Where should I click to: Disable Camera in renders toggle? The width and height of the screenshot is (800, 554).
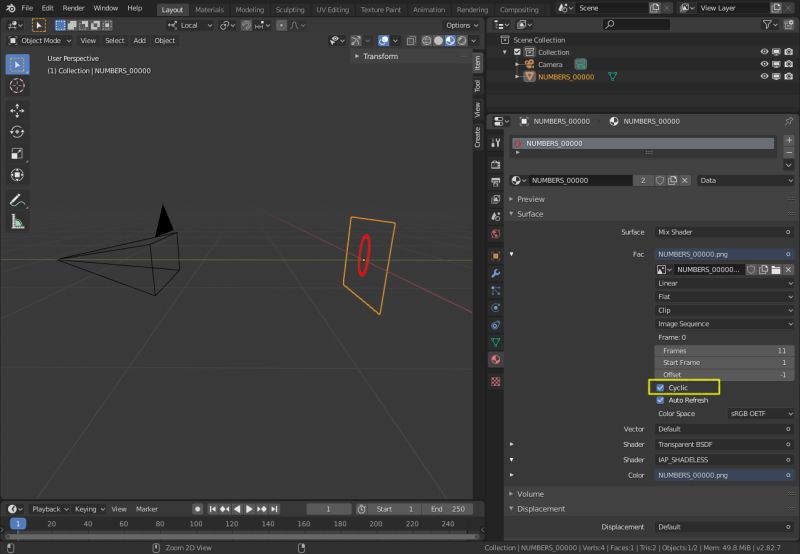pyautogui.click(x=789, y=64)
